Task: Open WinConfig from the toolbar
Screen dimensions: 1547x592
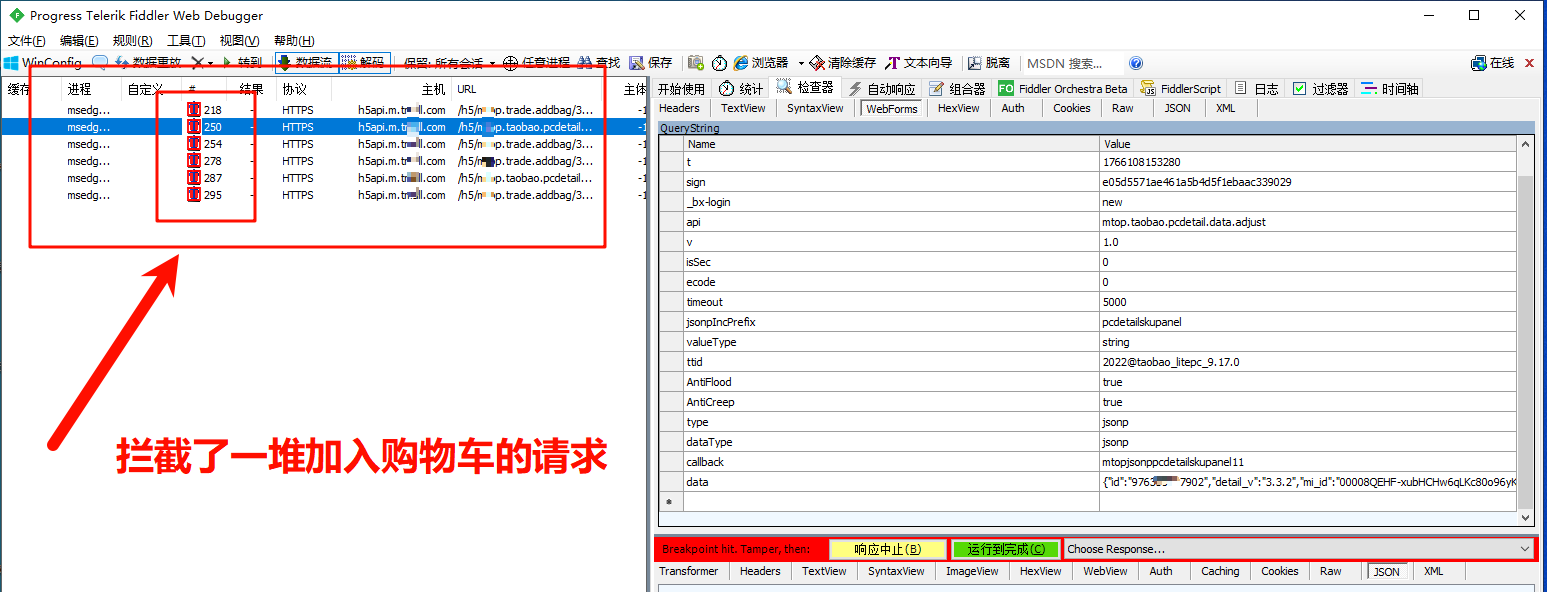Action: (43, 63)
